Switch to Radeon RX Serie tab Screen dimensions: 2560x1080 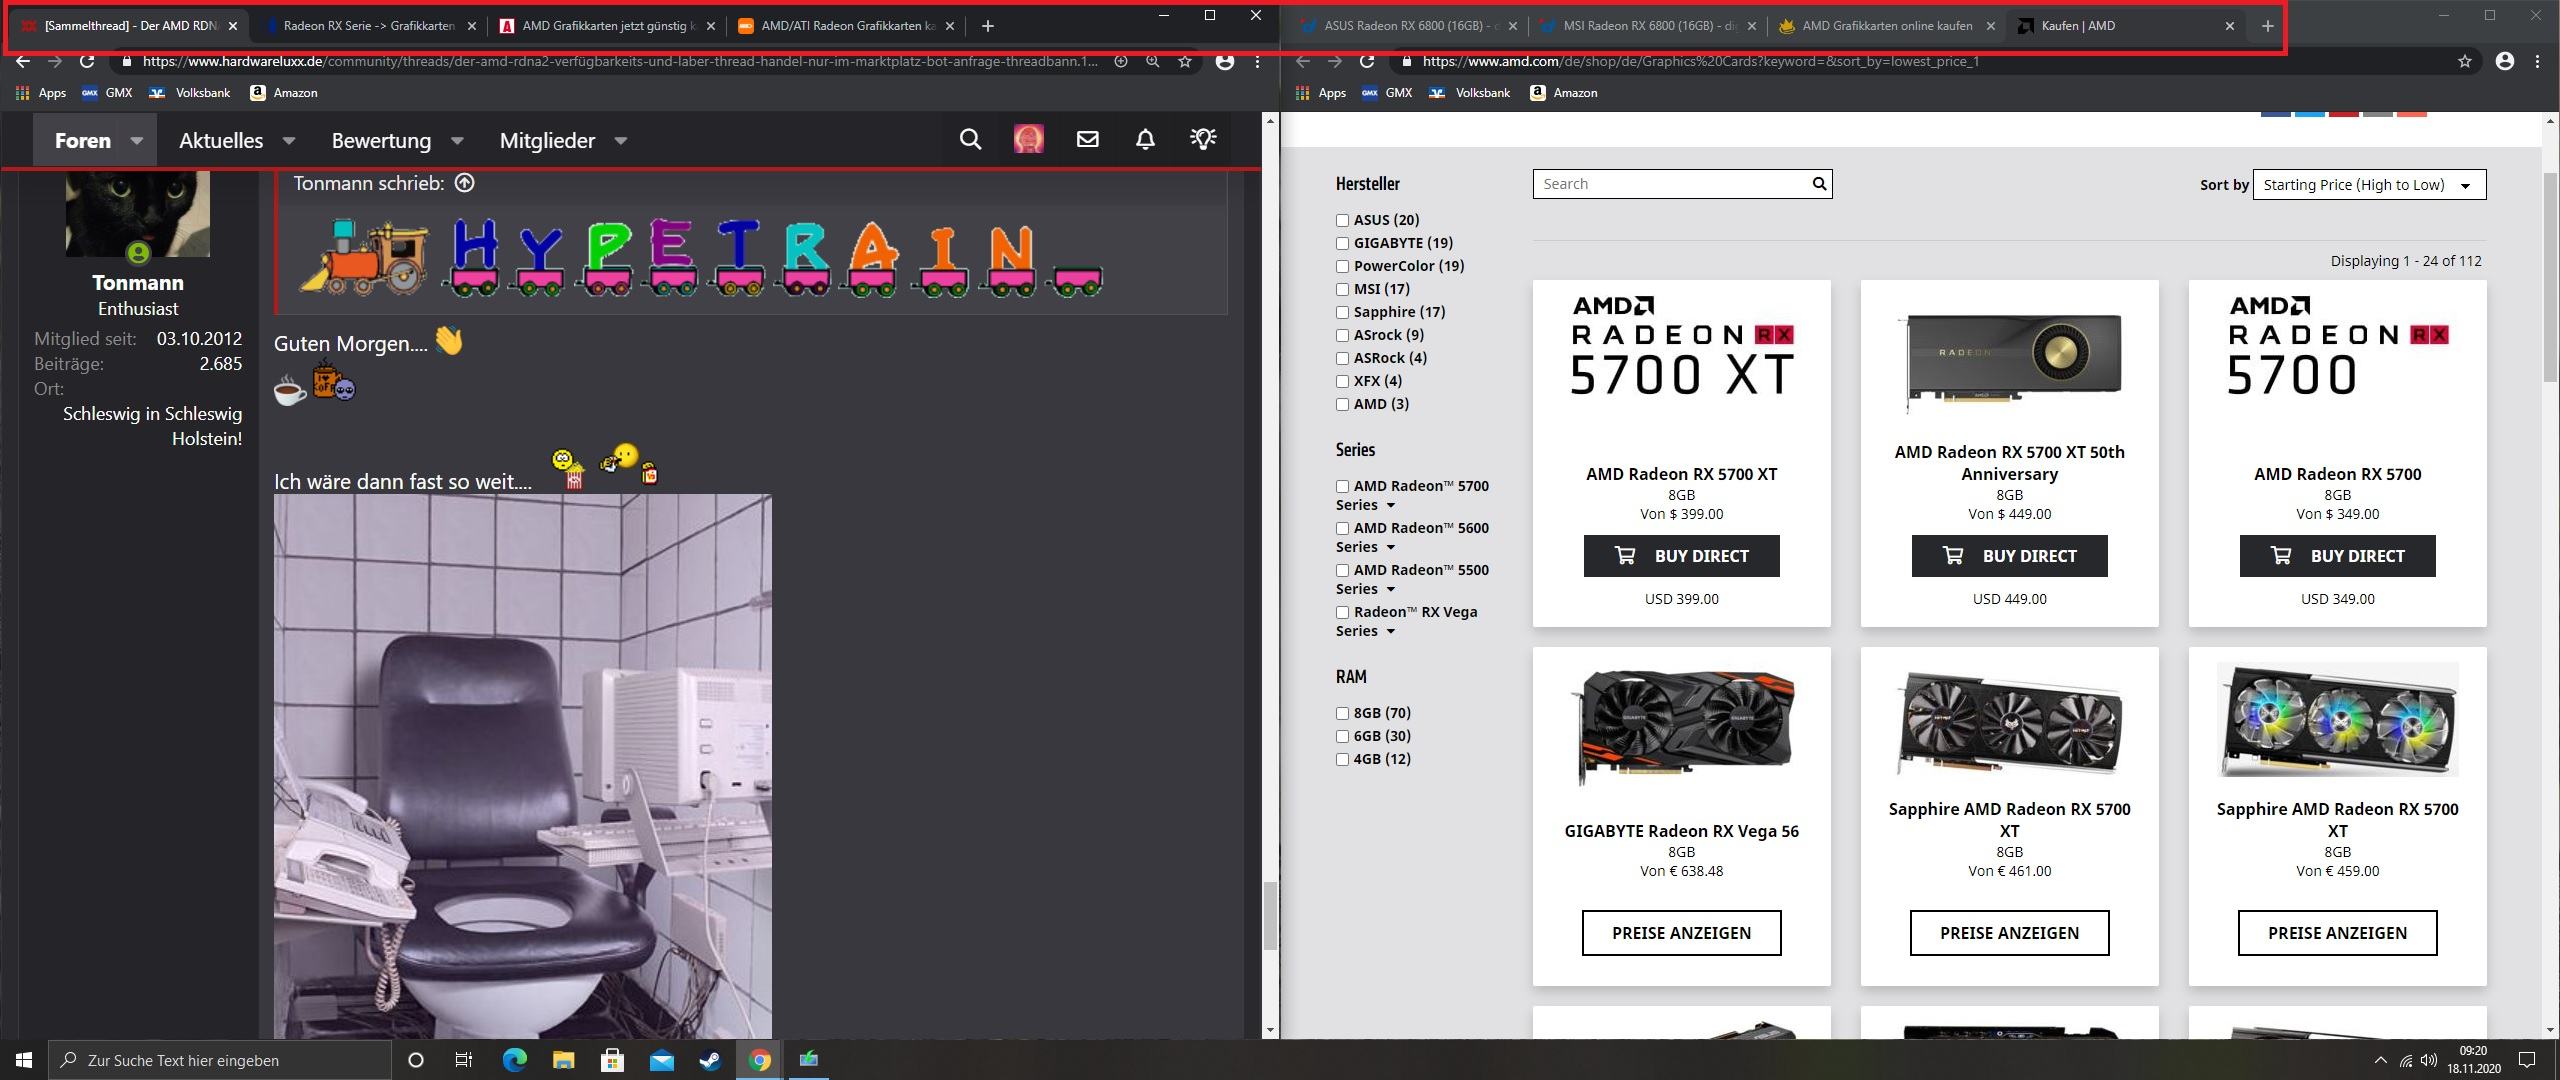click(x=367, y=26)
